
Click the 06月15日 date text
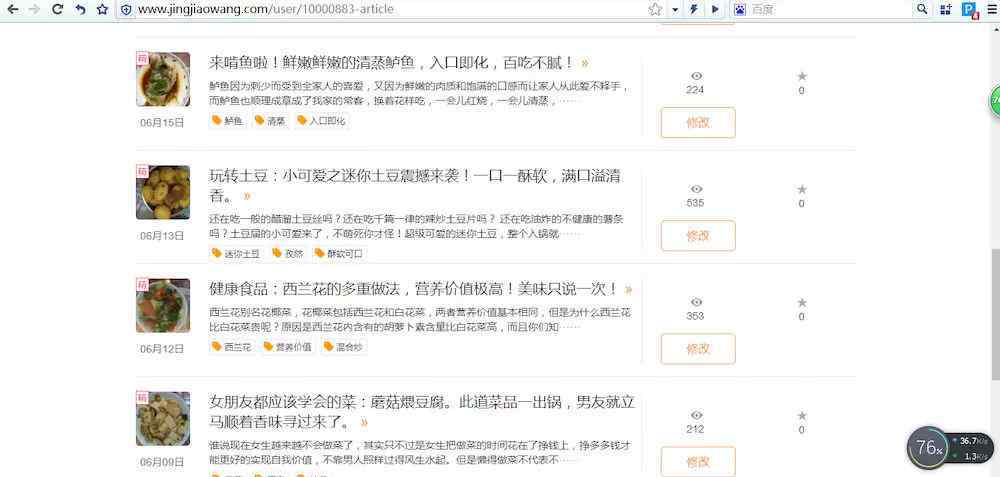coord(162,122)
